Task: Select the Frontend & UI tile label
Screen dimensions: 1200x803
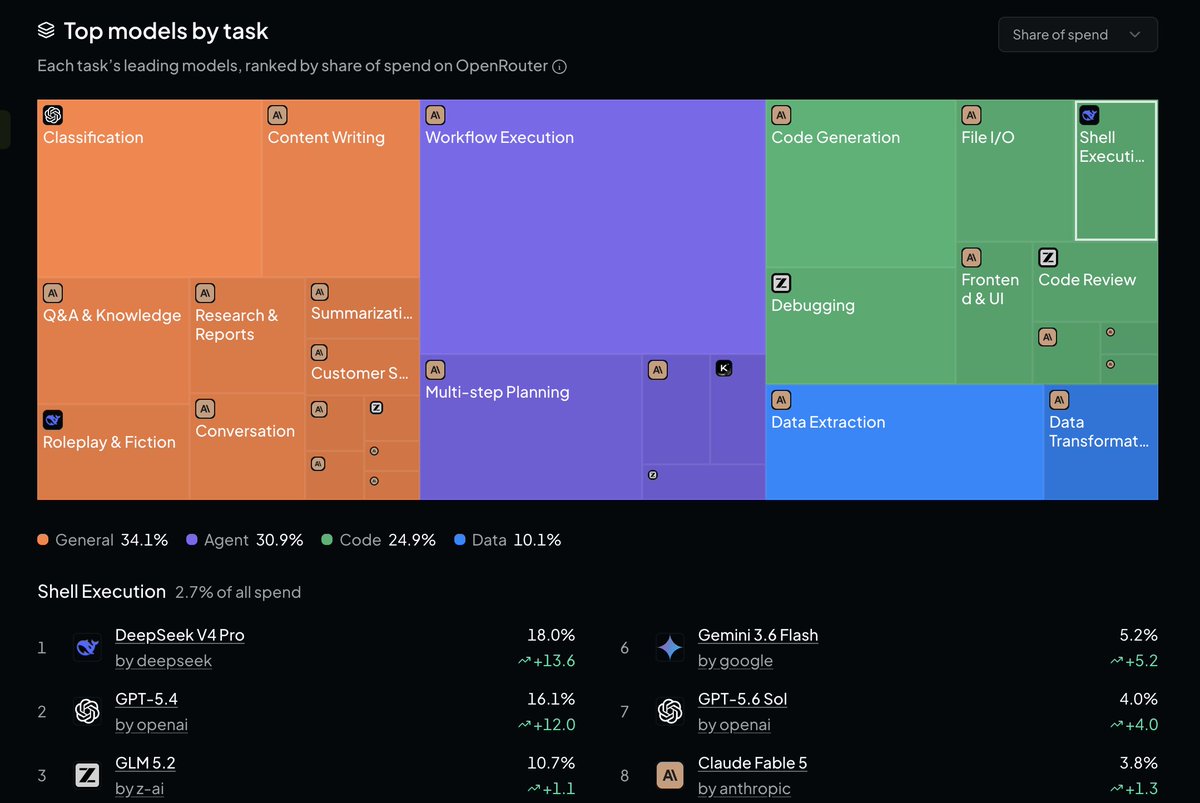Action: (990, 289)
